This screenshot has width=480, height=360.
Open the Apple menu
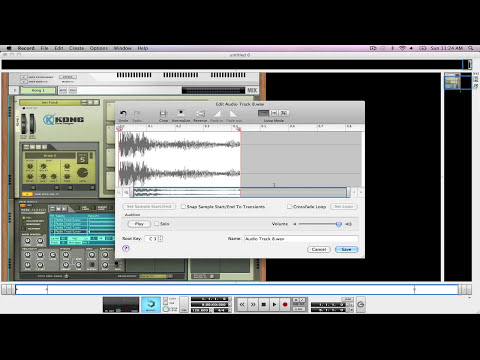[x=9, y=48]
